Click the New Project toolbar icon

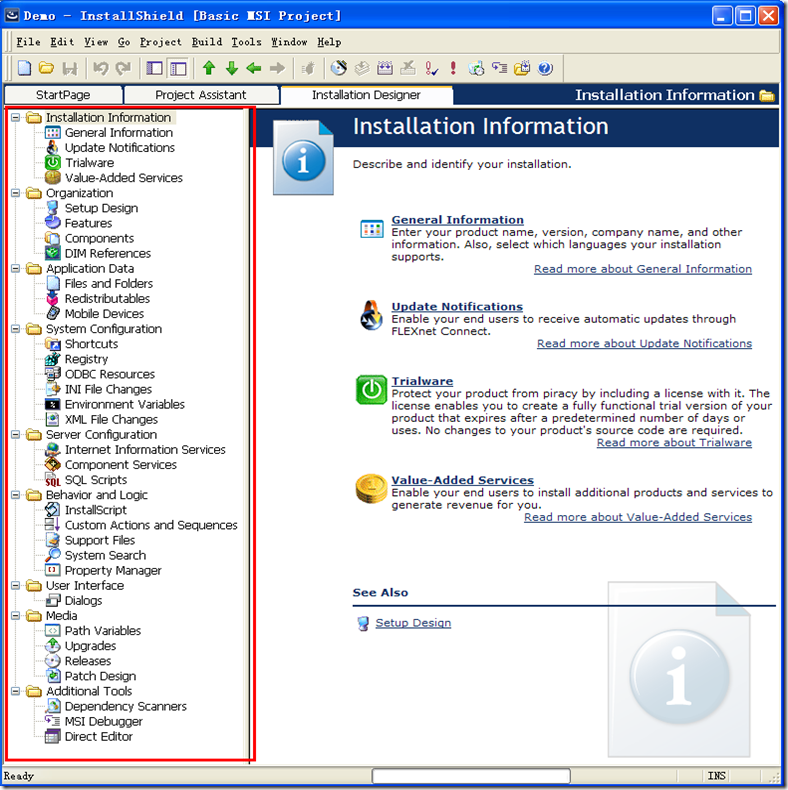click(x=24, y=68)
